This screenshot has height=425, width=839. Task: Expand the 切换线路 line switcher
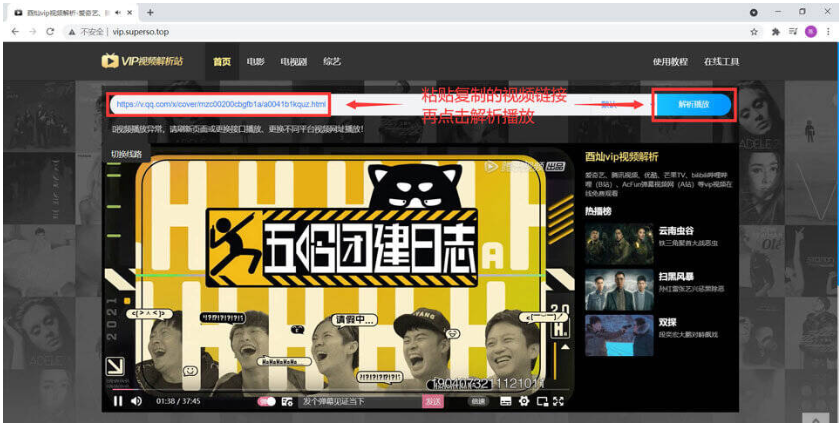(127, 154)
